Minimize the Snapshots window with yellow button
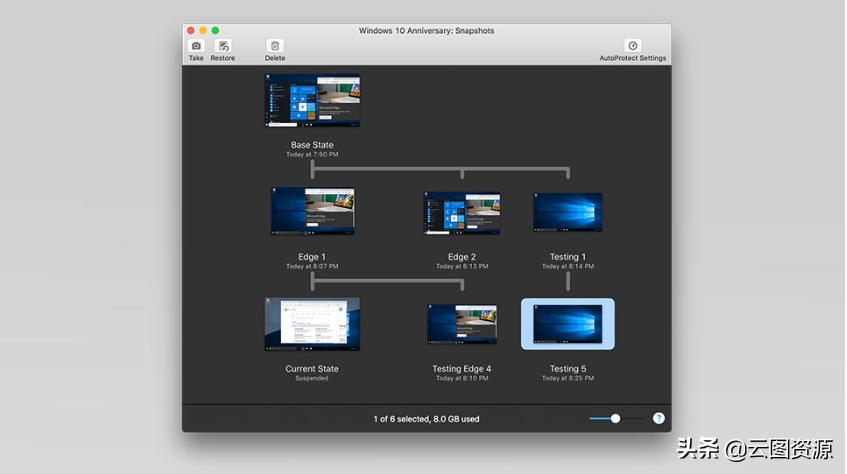Image resolution: width=847 pixels, height=474 pixels. (x=203, y=31)
